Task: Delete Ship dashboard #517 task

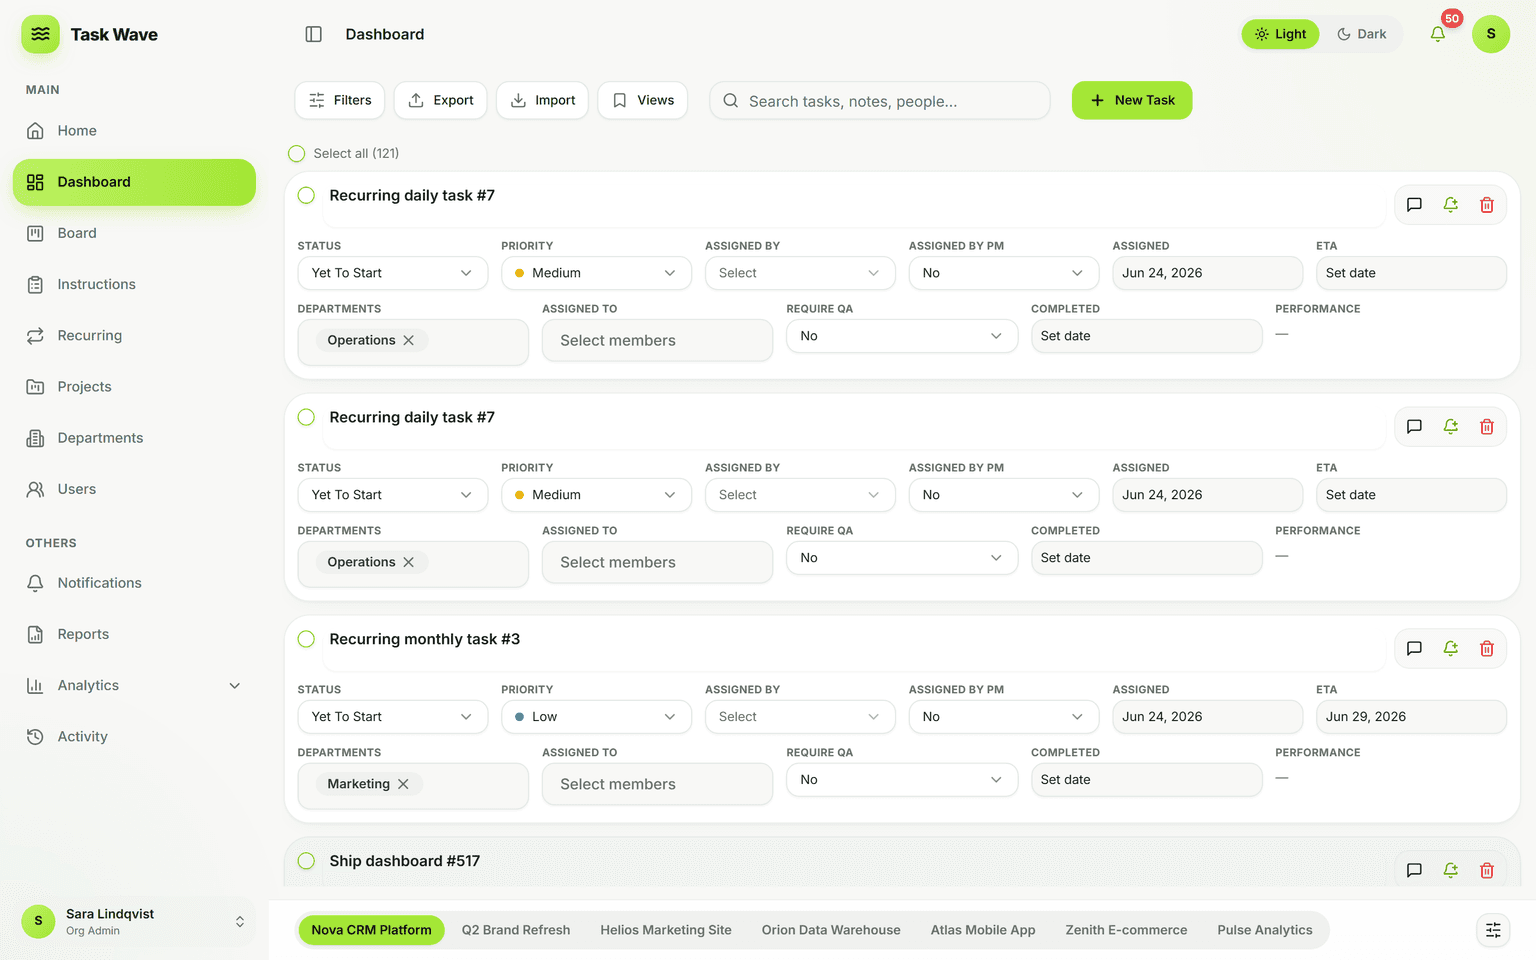Action: click(x=1487, y=871)
